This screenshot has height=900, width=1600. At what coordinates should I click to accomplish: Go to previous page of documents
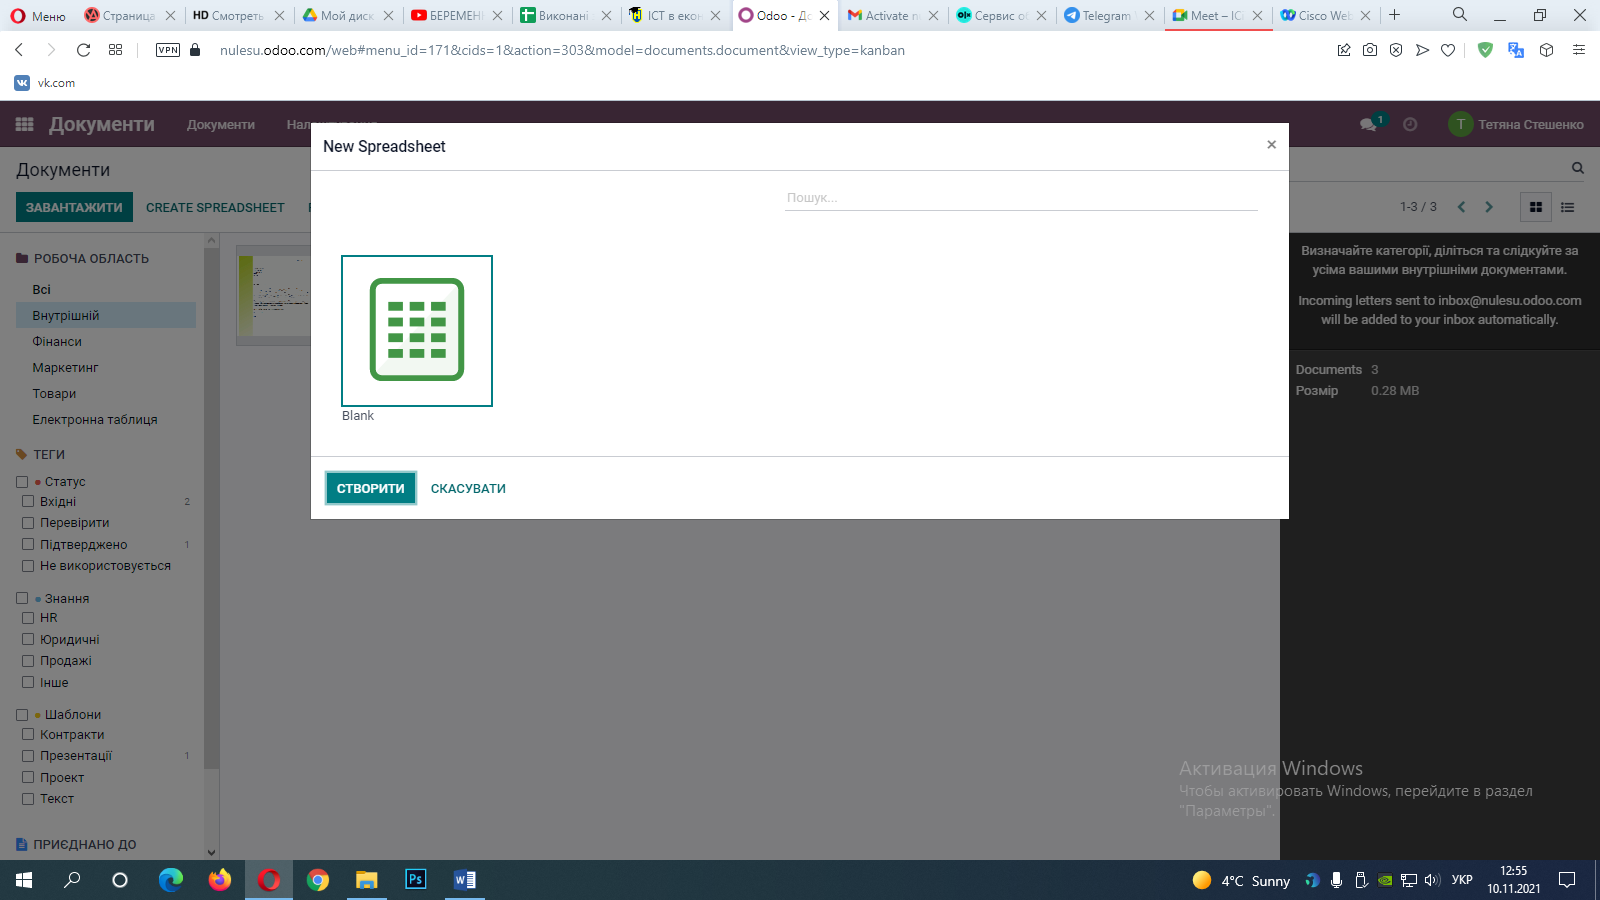tap(1461, 207)
